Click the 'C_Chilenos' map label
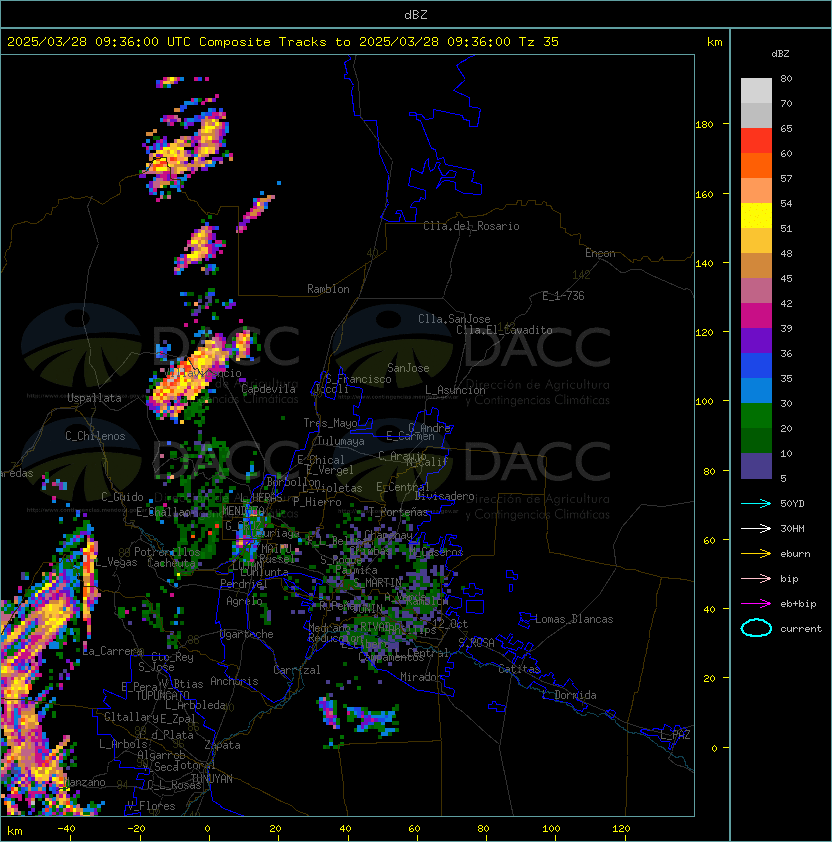Viewport: 832px width, 842px height. 95,436
